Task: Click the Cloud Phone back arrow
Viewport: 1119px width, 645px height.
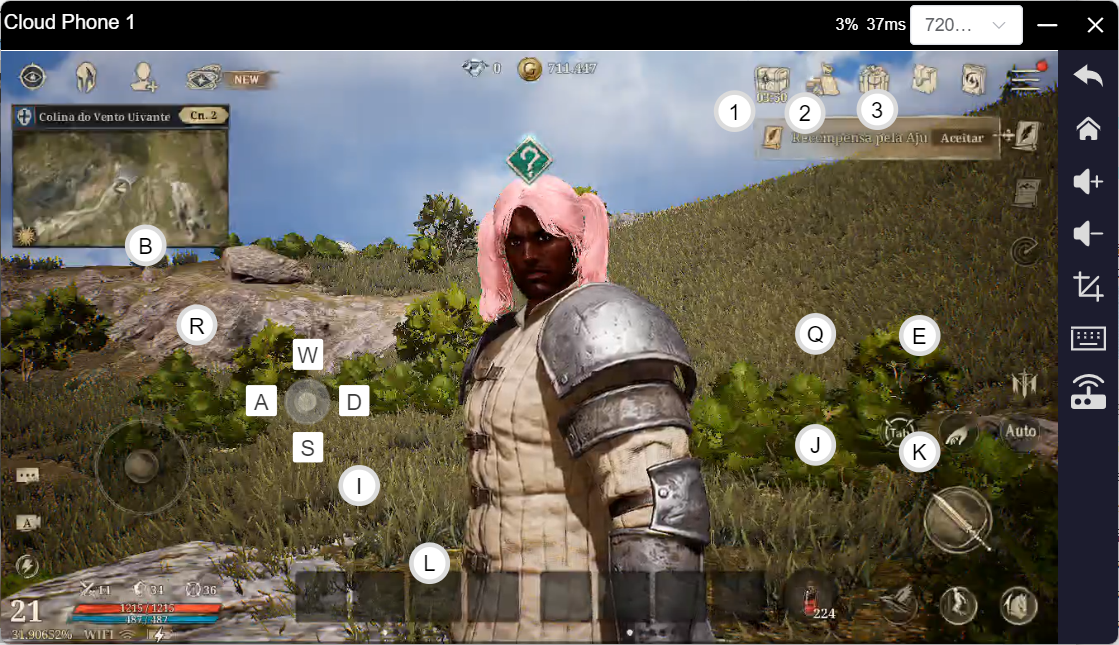Action: [x=1088, y=75]
